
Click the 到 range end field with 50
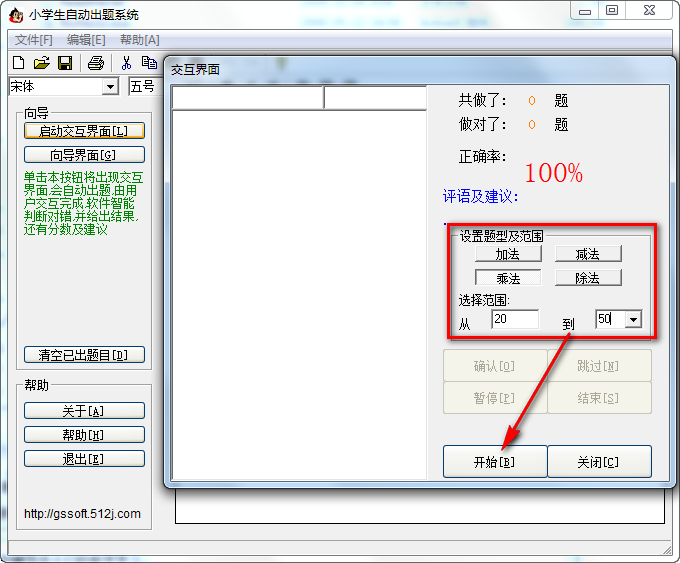(x=611, y=319)
